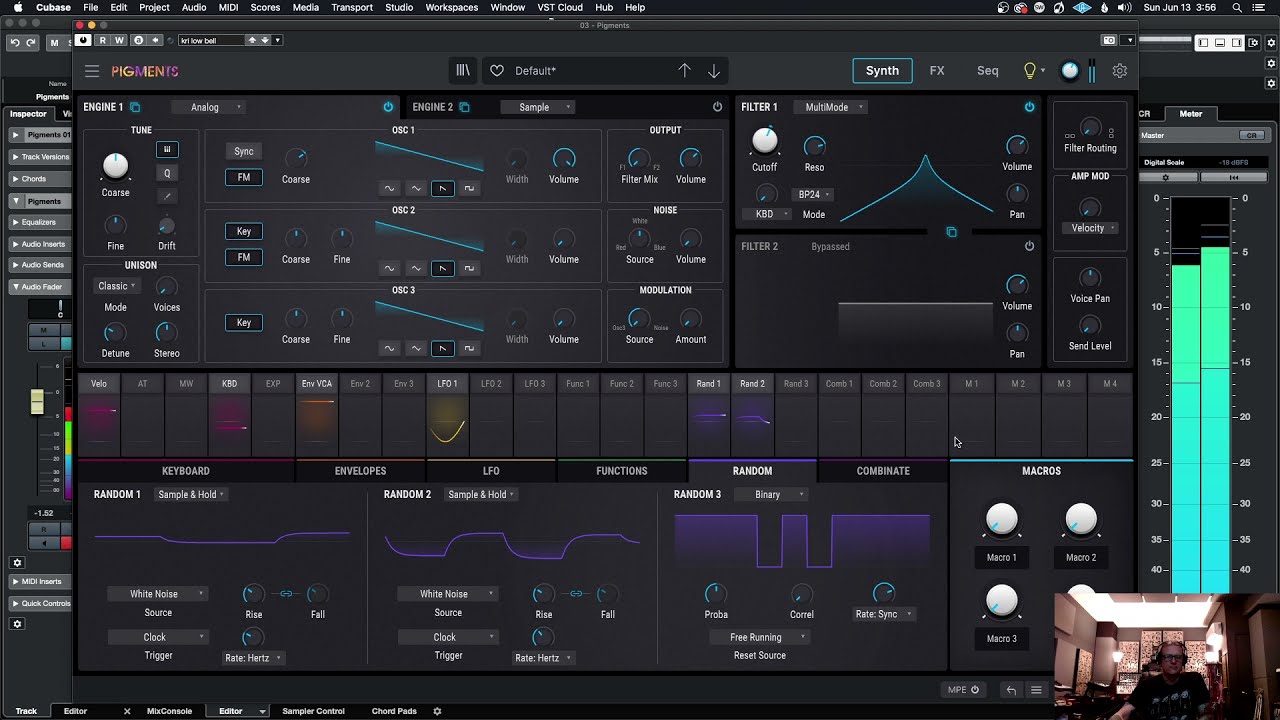Load next preset with down arrow
The height and width of the screenshot is (720, 1280).
click(x=714, y=71)
